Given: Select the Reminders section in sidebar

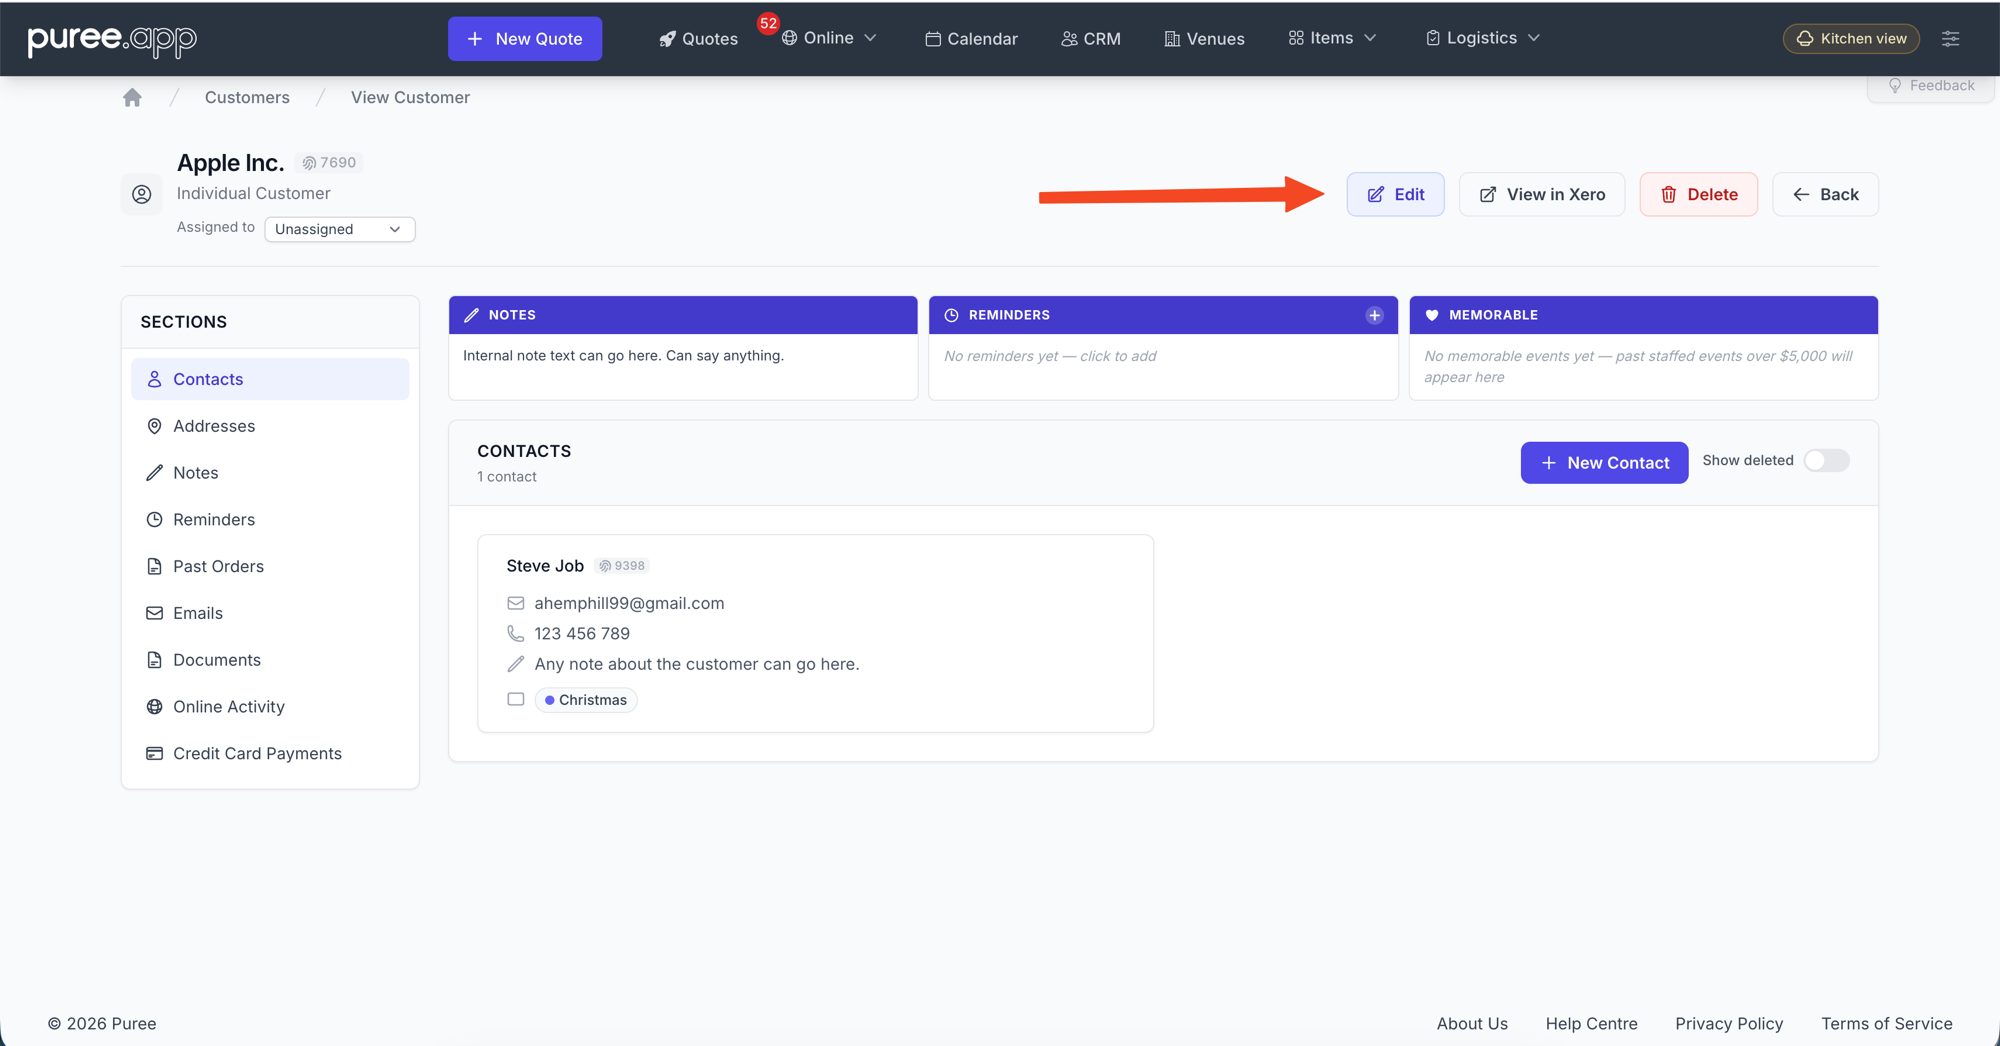Looking at the screenshot, I should [270, 520].
